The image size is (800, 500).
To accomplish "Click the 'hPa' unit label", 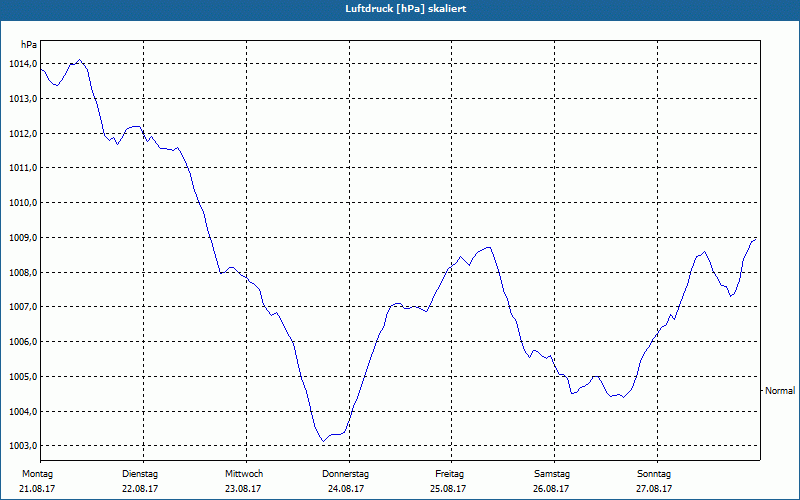I will pos(29,44).
